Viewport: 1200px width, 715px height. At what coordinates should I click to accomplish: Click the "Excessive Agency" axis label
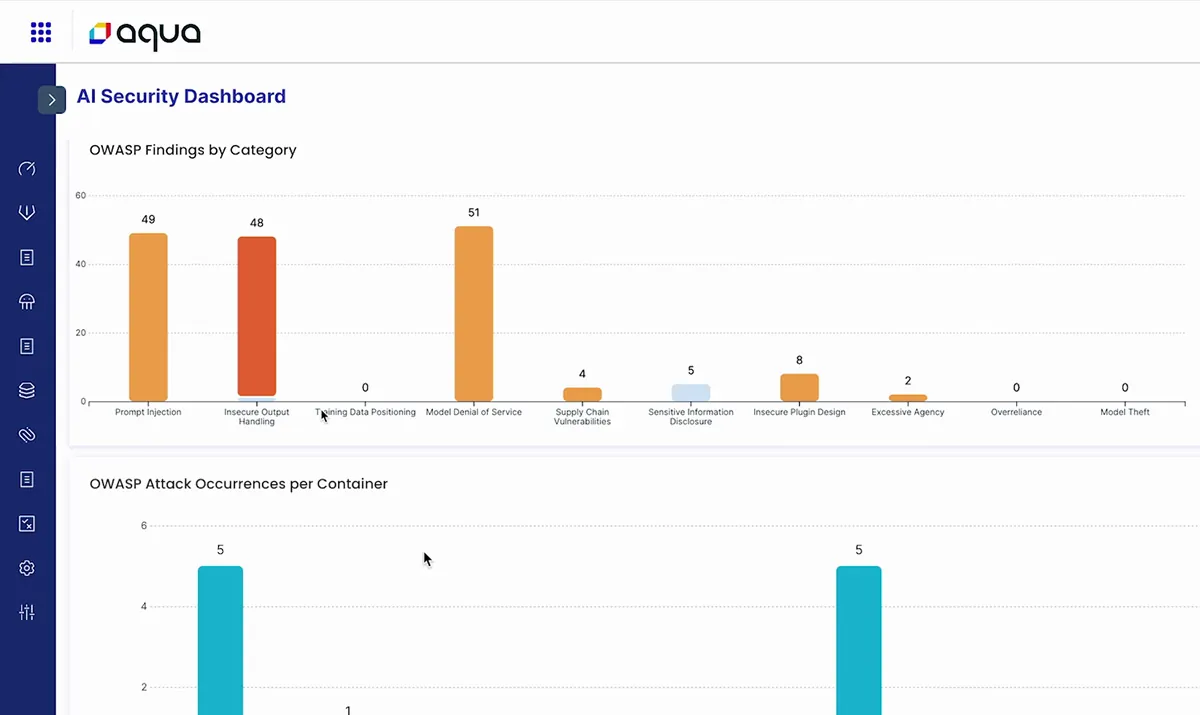point(908,412)
